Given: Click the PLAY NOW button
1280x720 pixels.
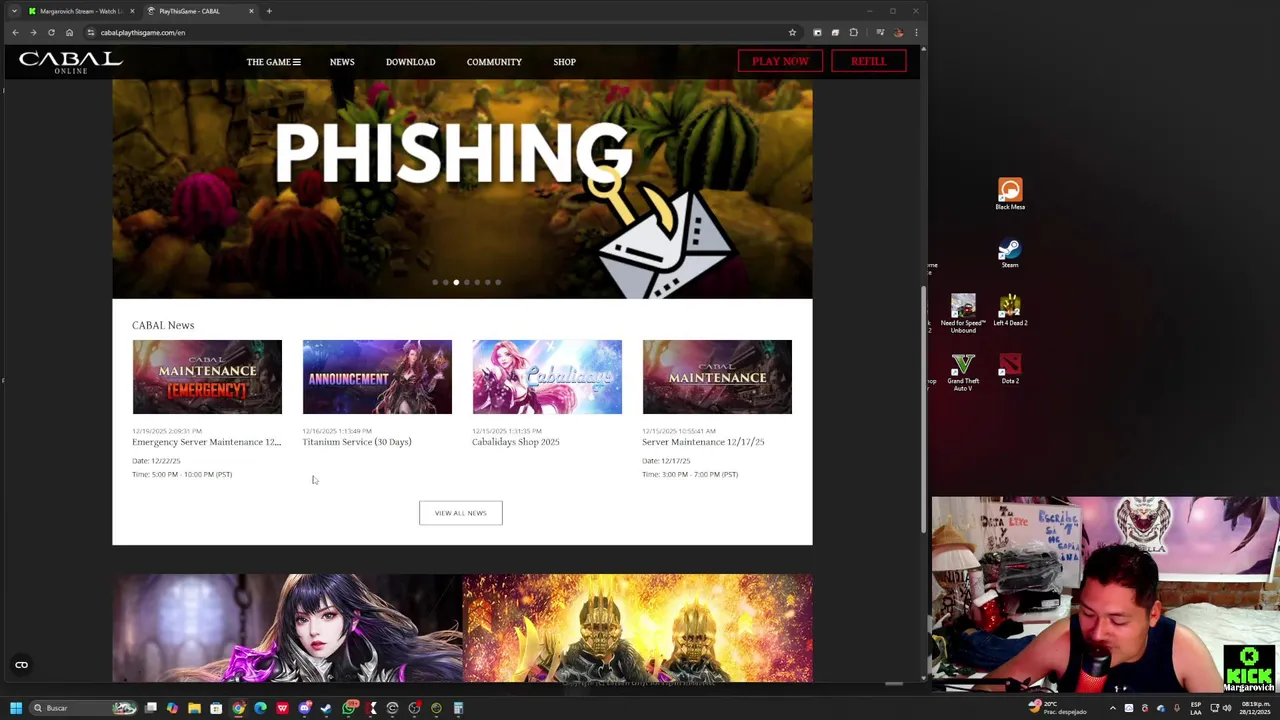Looking at the screenshot, I should [x=780, y=61].
